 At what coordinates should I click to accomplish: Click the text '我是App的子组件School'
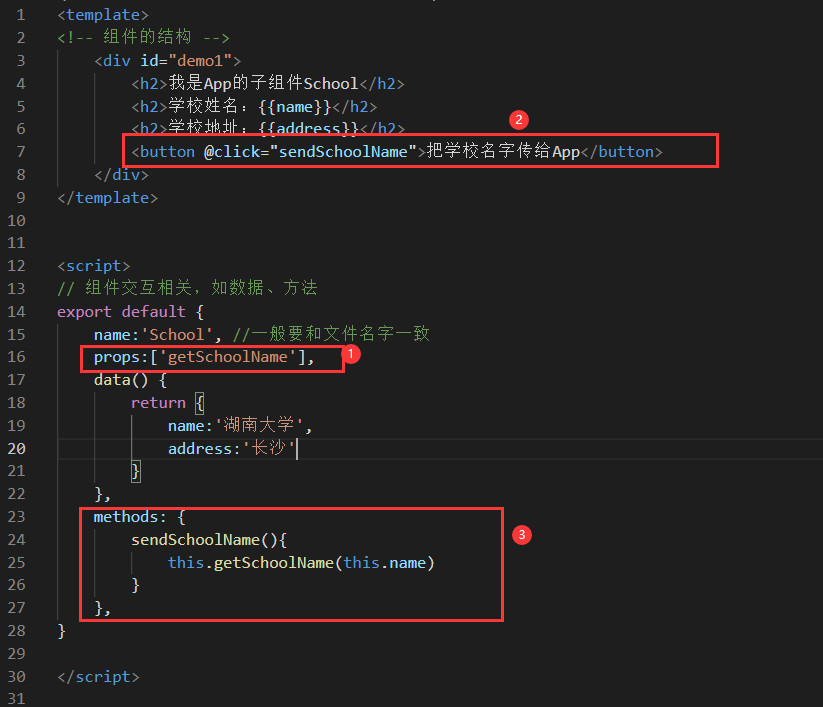(263, 83)
